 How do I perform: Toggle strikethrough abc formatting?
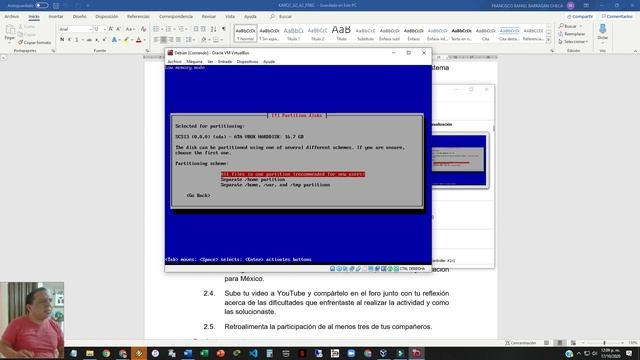click(x=89, y=40)
